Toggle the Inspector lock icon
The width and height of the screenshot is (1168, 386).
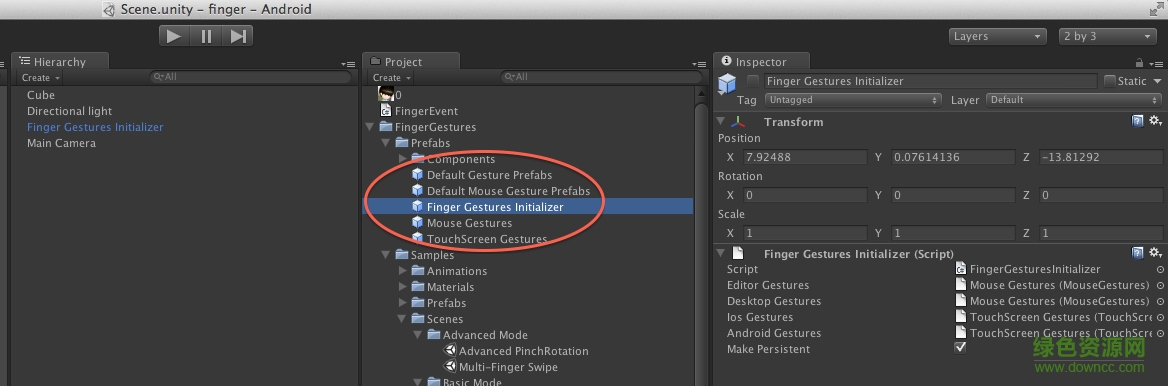coord(1140,63)
